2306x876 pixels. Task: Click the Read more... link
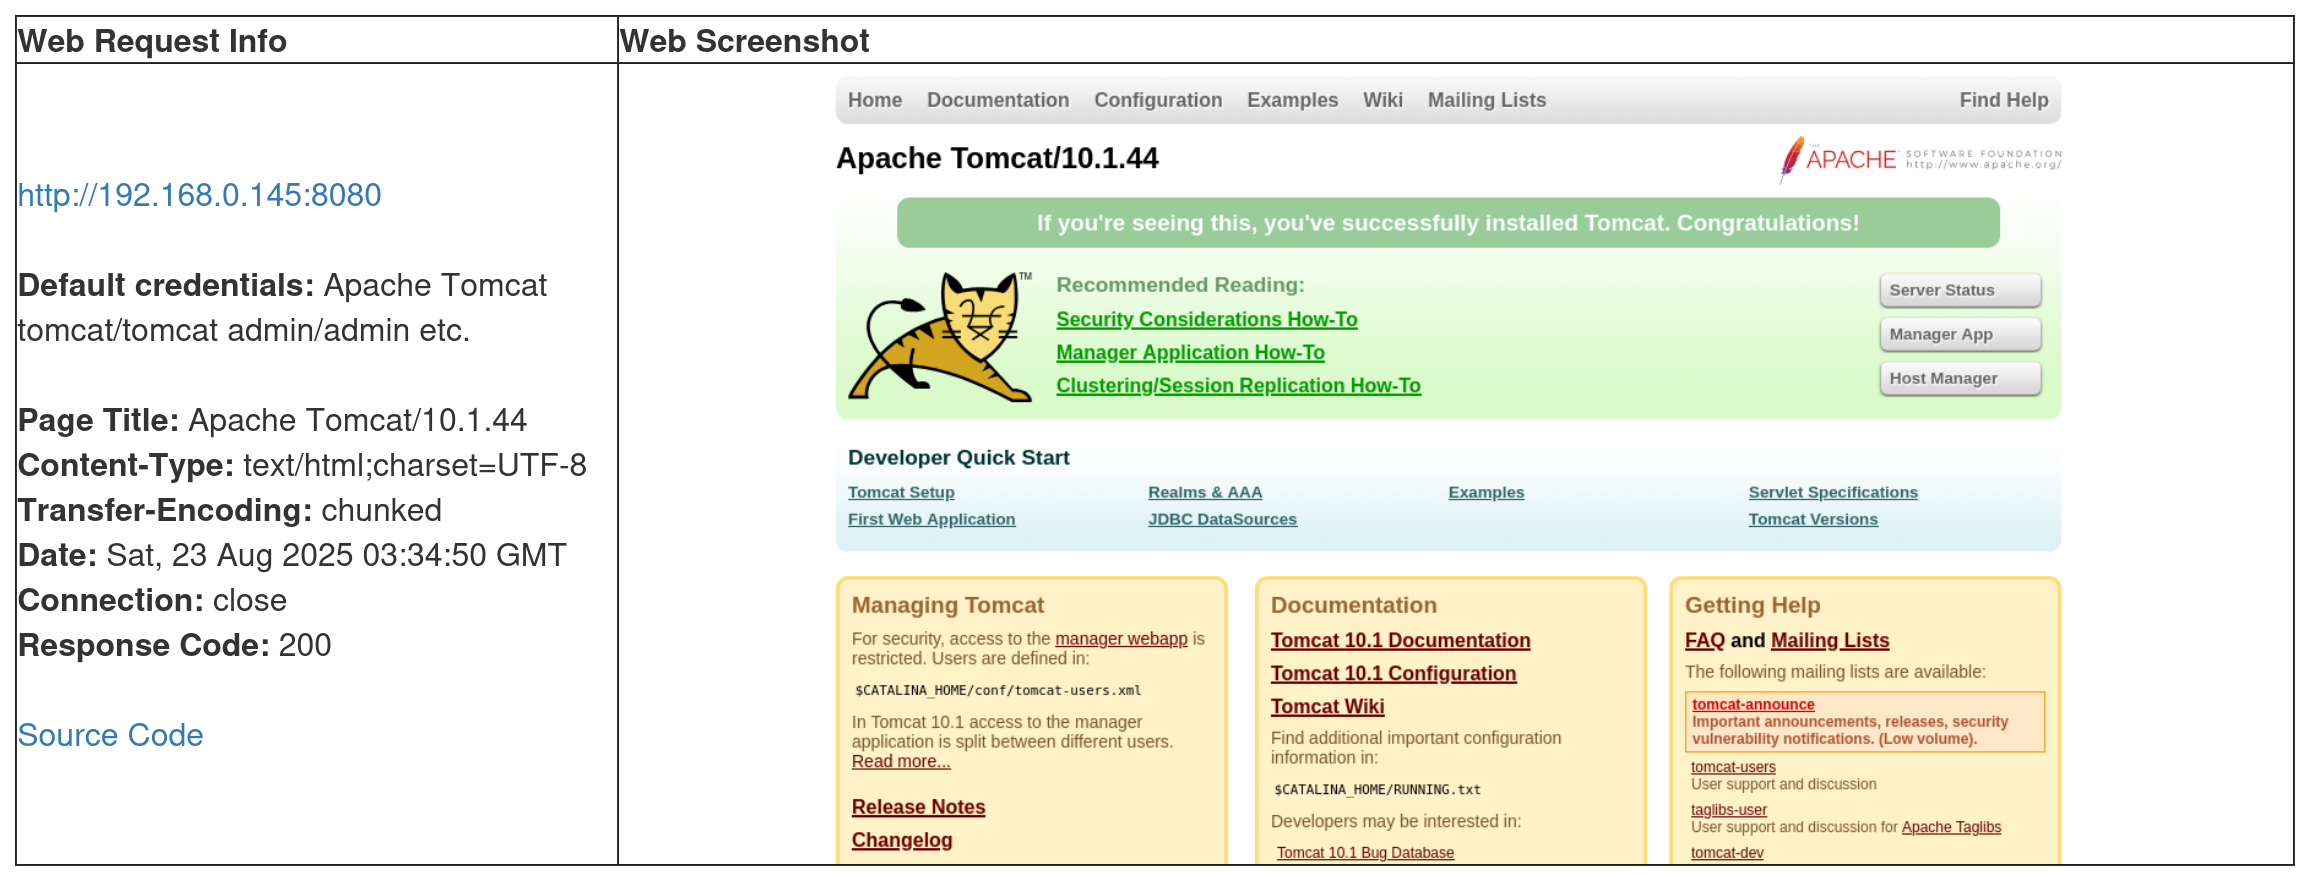901,761
